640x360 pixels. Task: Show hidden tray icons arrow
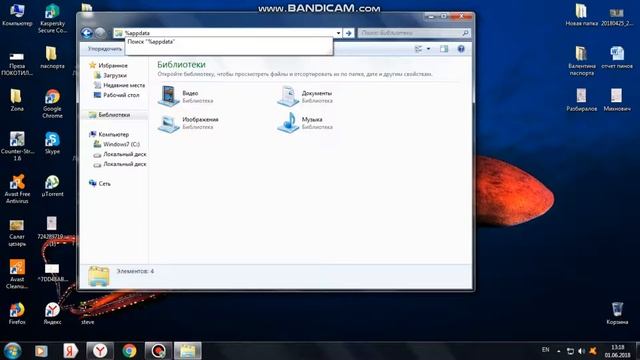coord(558,351)
